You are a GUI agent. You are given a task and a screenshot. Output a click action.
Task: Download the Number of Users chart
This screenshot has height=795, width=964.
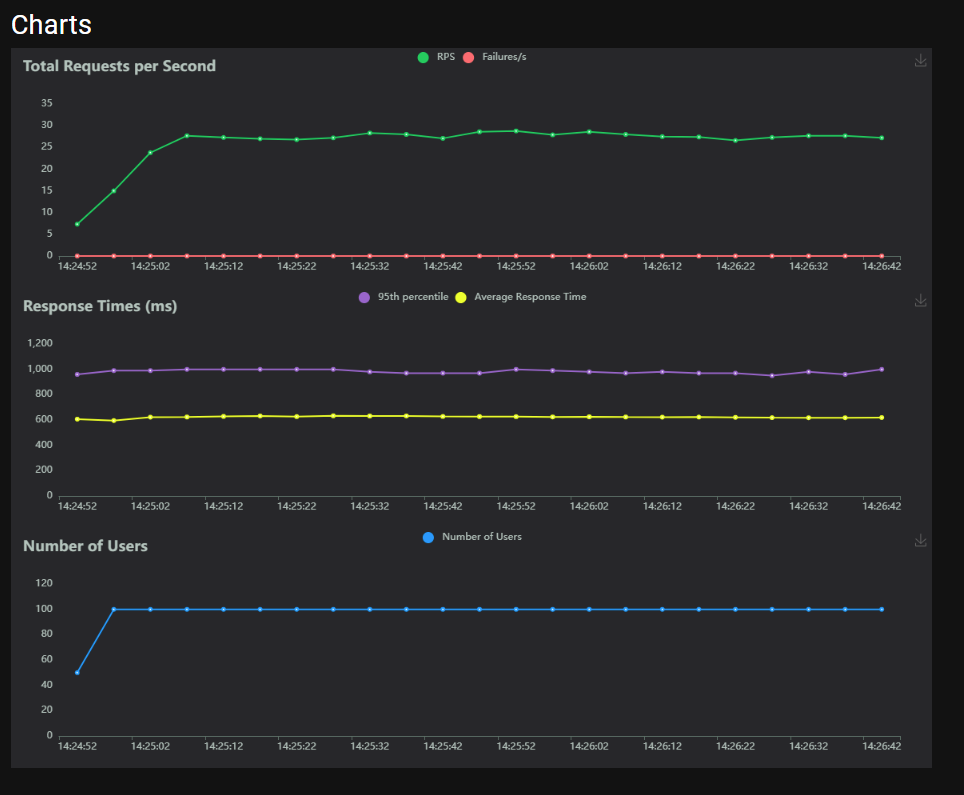point(920,541)
